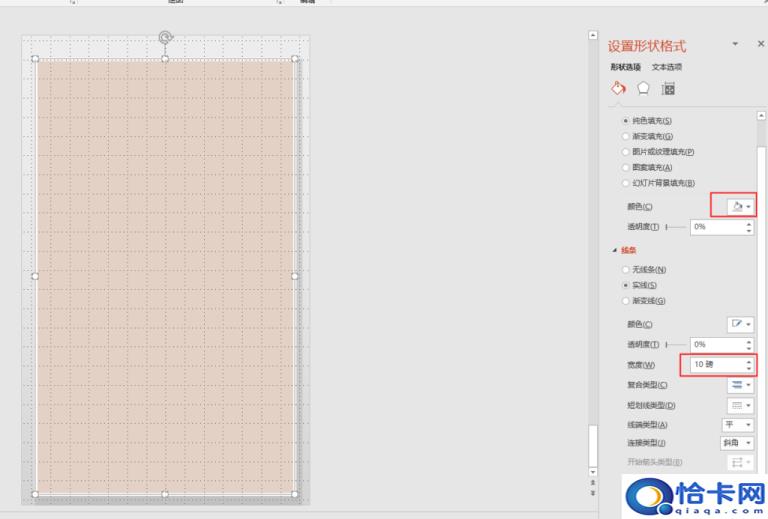Open the compound type (复合类型) line style picker
Viewport: 768px width, 519px height.
pos(739,384)
